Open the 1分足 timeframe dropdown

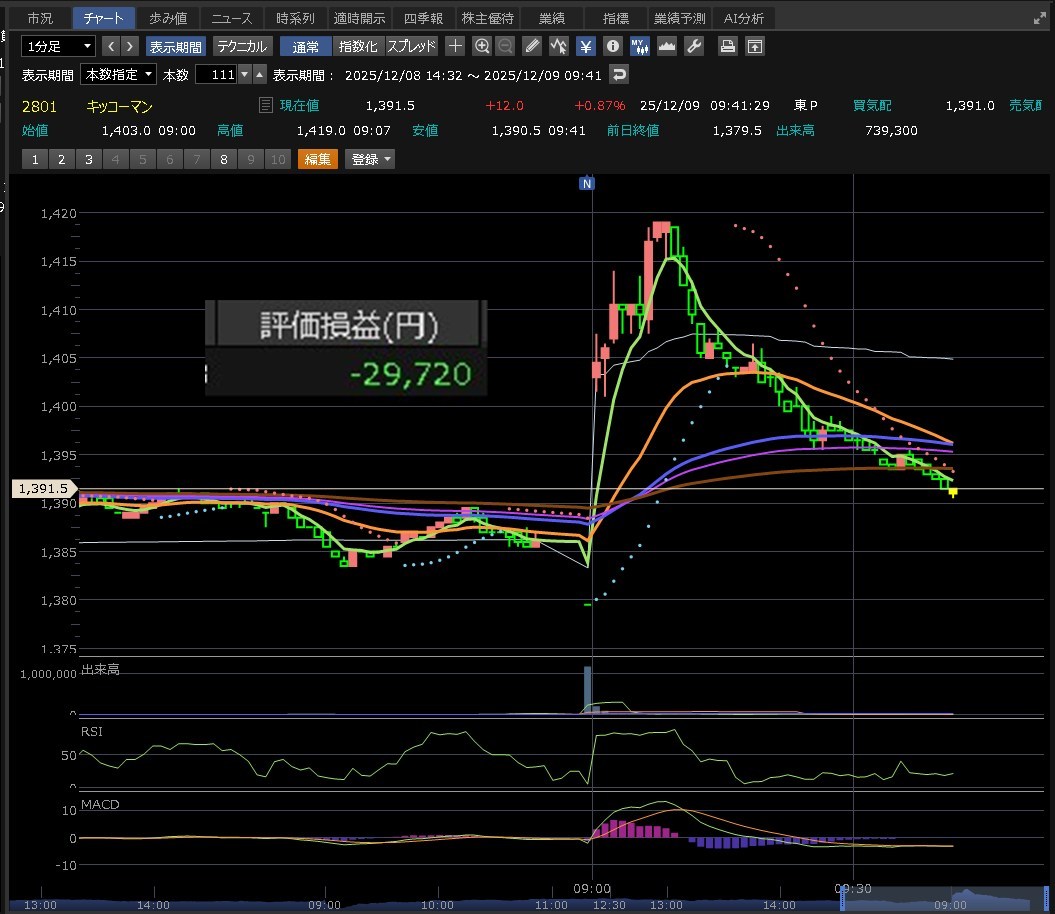[x=59, y=46]
